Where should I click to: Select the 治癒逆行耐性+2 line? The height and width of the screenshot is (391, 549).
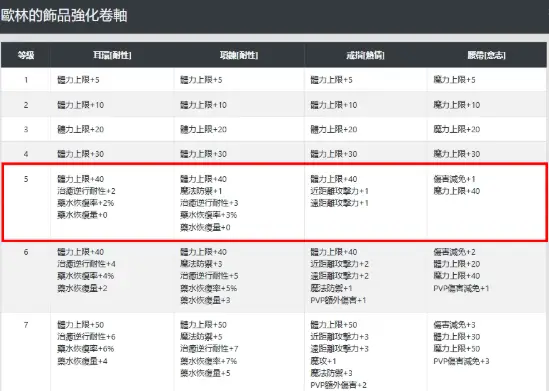pos(86,191)
